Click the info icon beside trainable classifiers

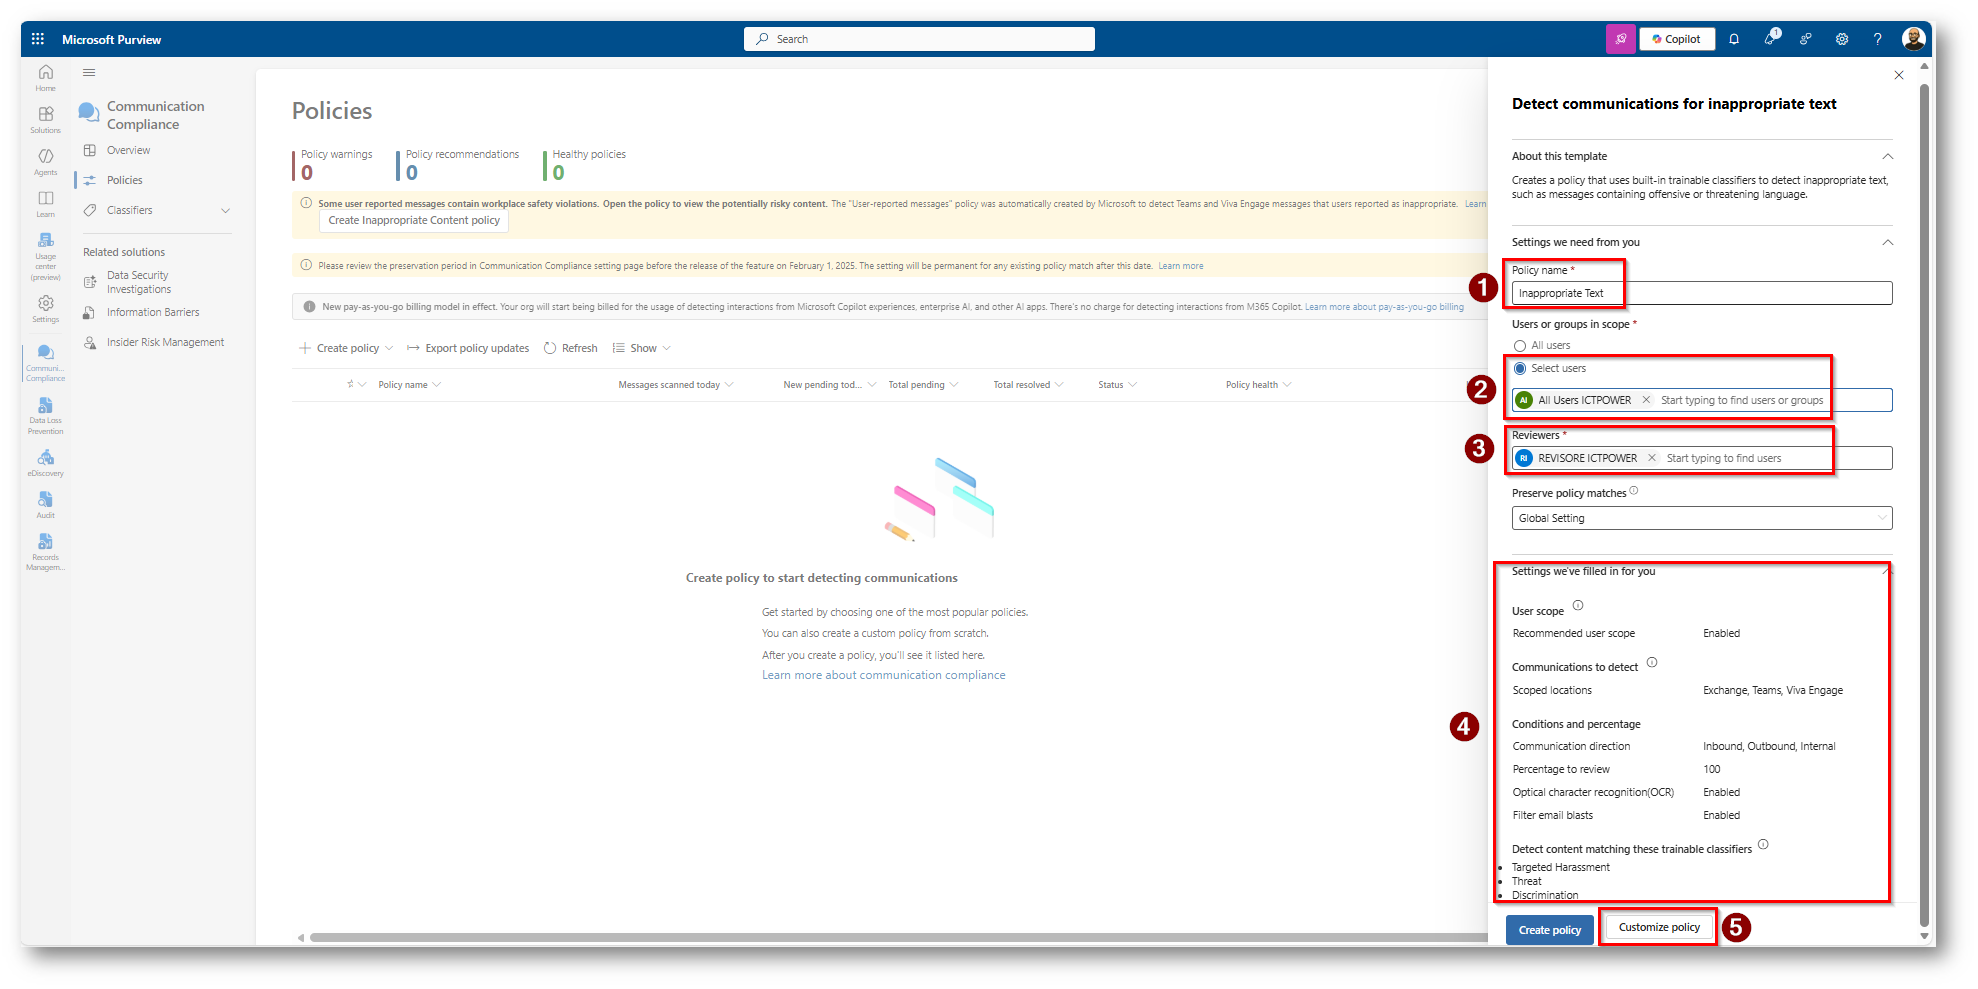1763,844
